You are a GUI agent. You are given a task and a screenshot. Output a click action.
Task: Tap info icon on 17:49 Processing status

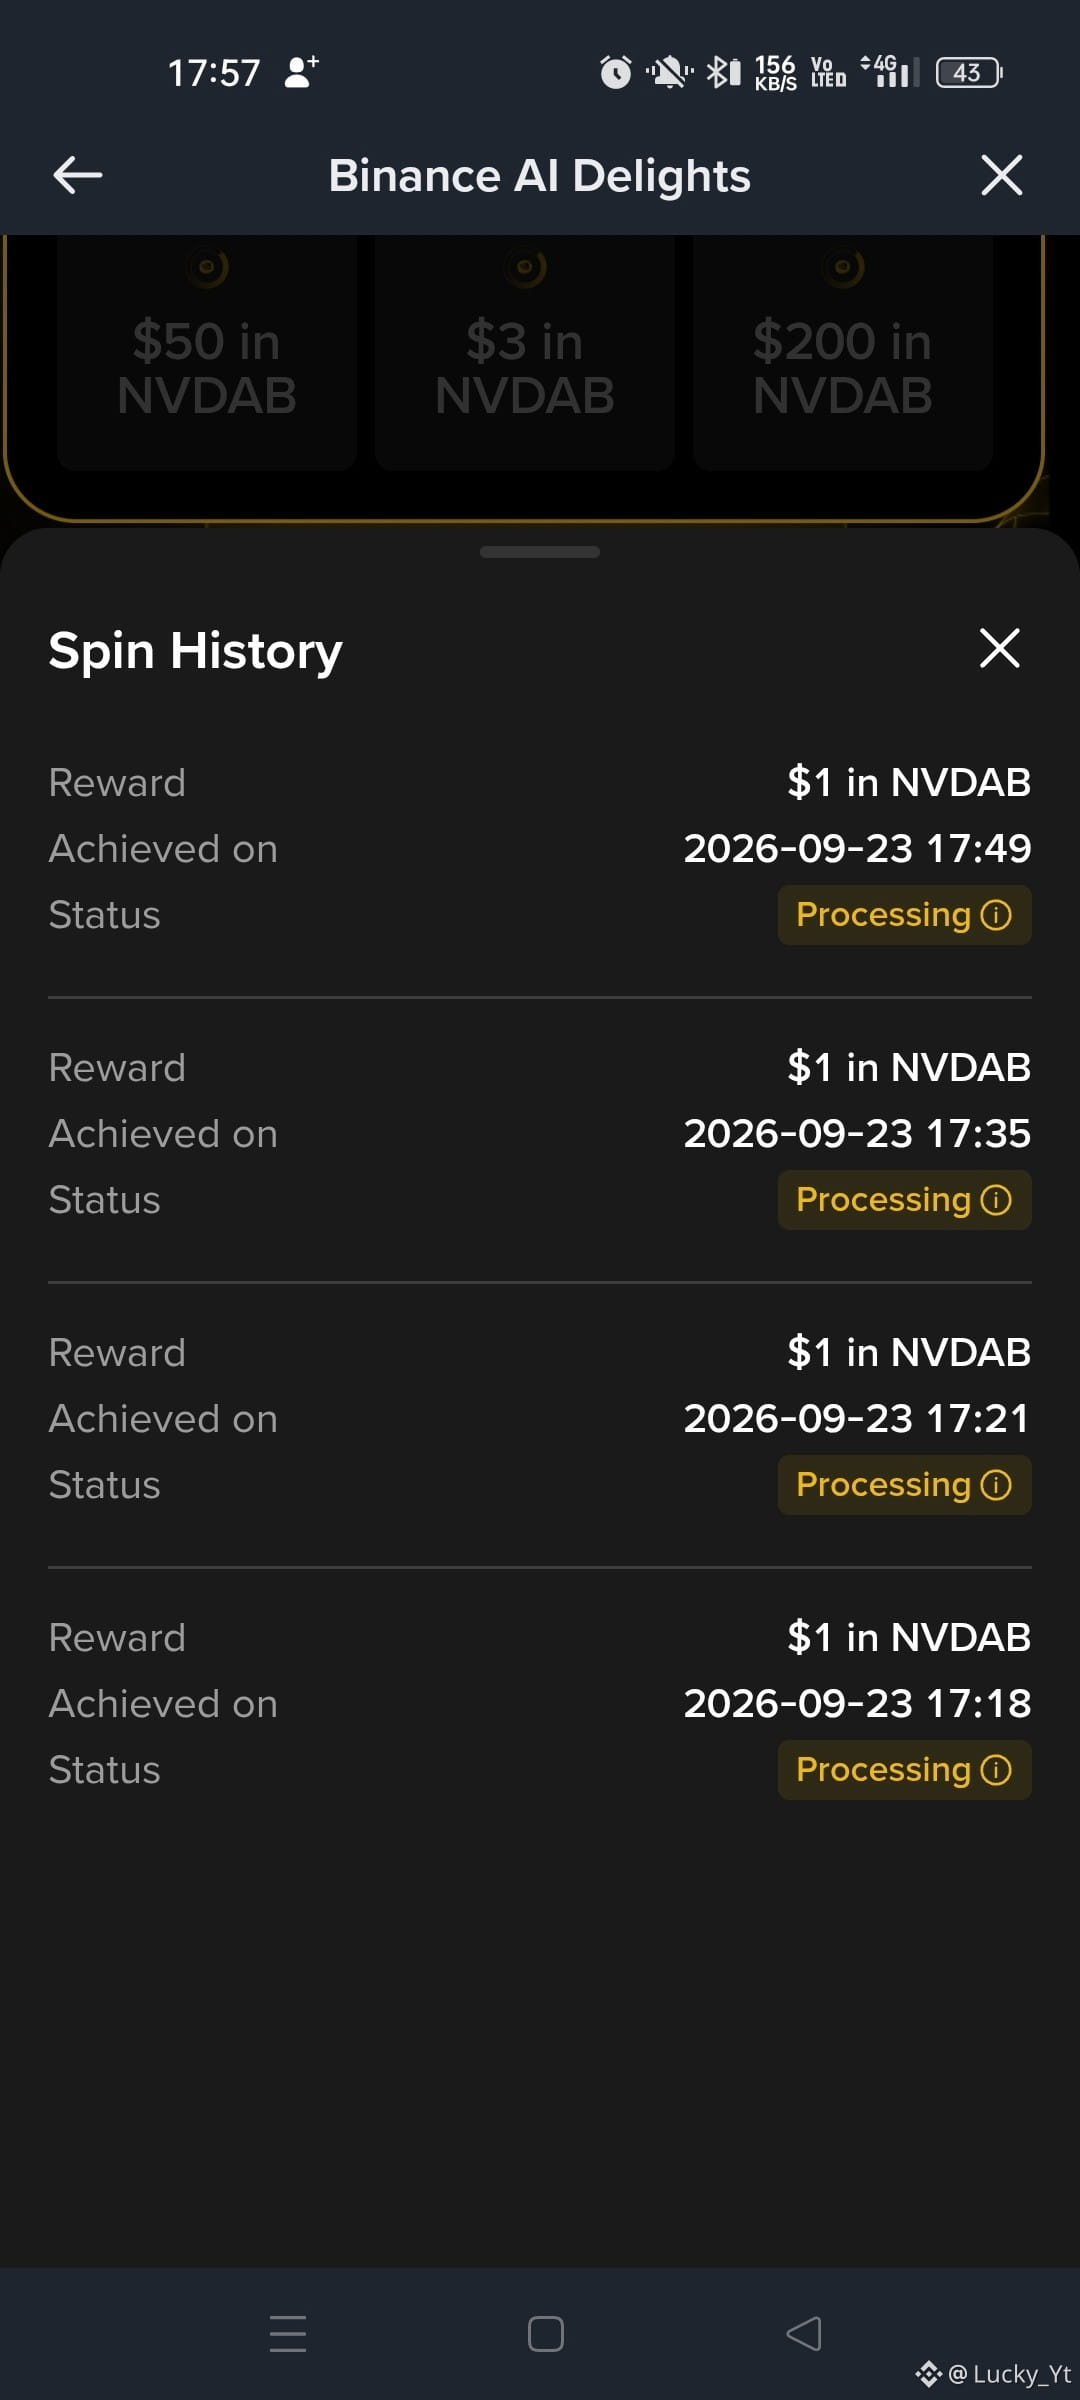(996, 915)
